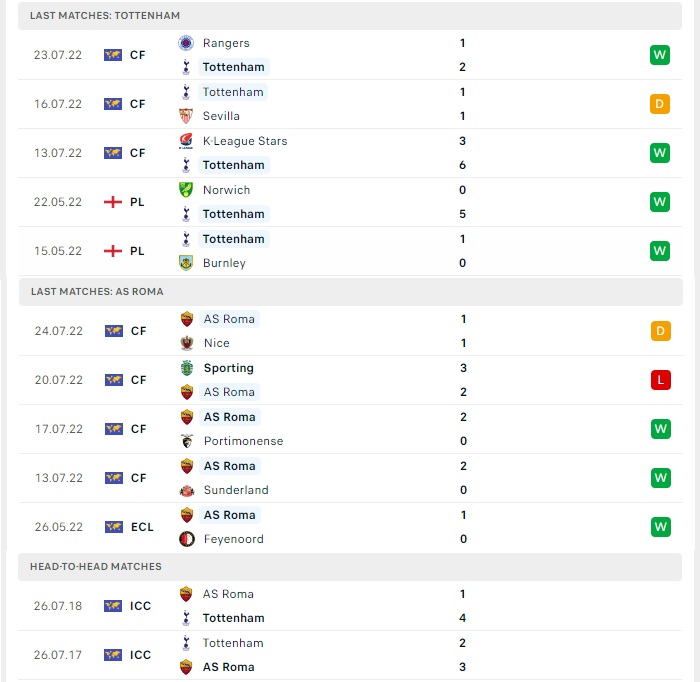Click the Nice club crest icon
The width and height of the screenshot is (700, 682).
click(187, 343)
